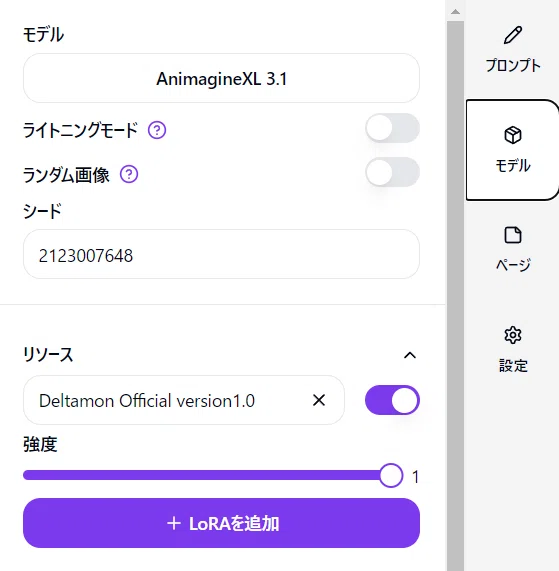This screenshot has width=559, height=571.
Task: Toggle the ライトニングモード switch
Action: coord(393,128)
